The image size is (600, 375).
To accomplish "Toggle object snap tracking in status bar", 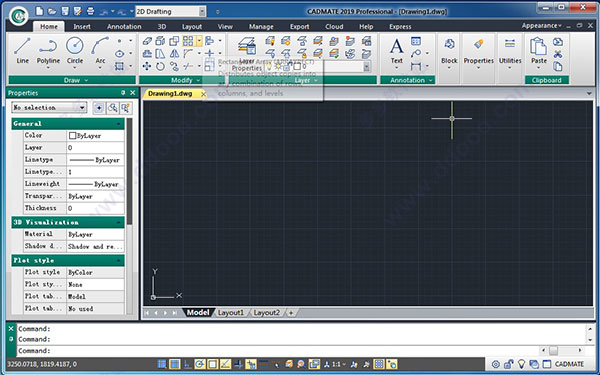I will pos(225,364).
